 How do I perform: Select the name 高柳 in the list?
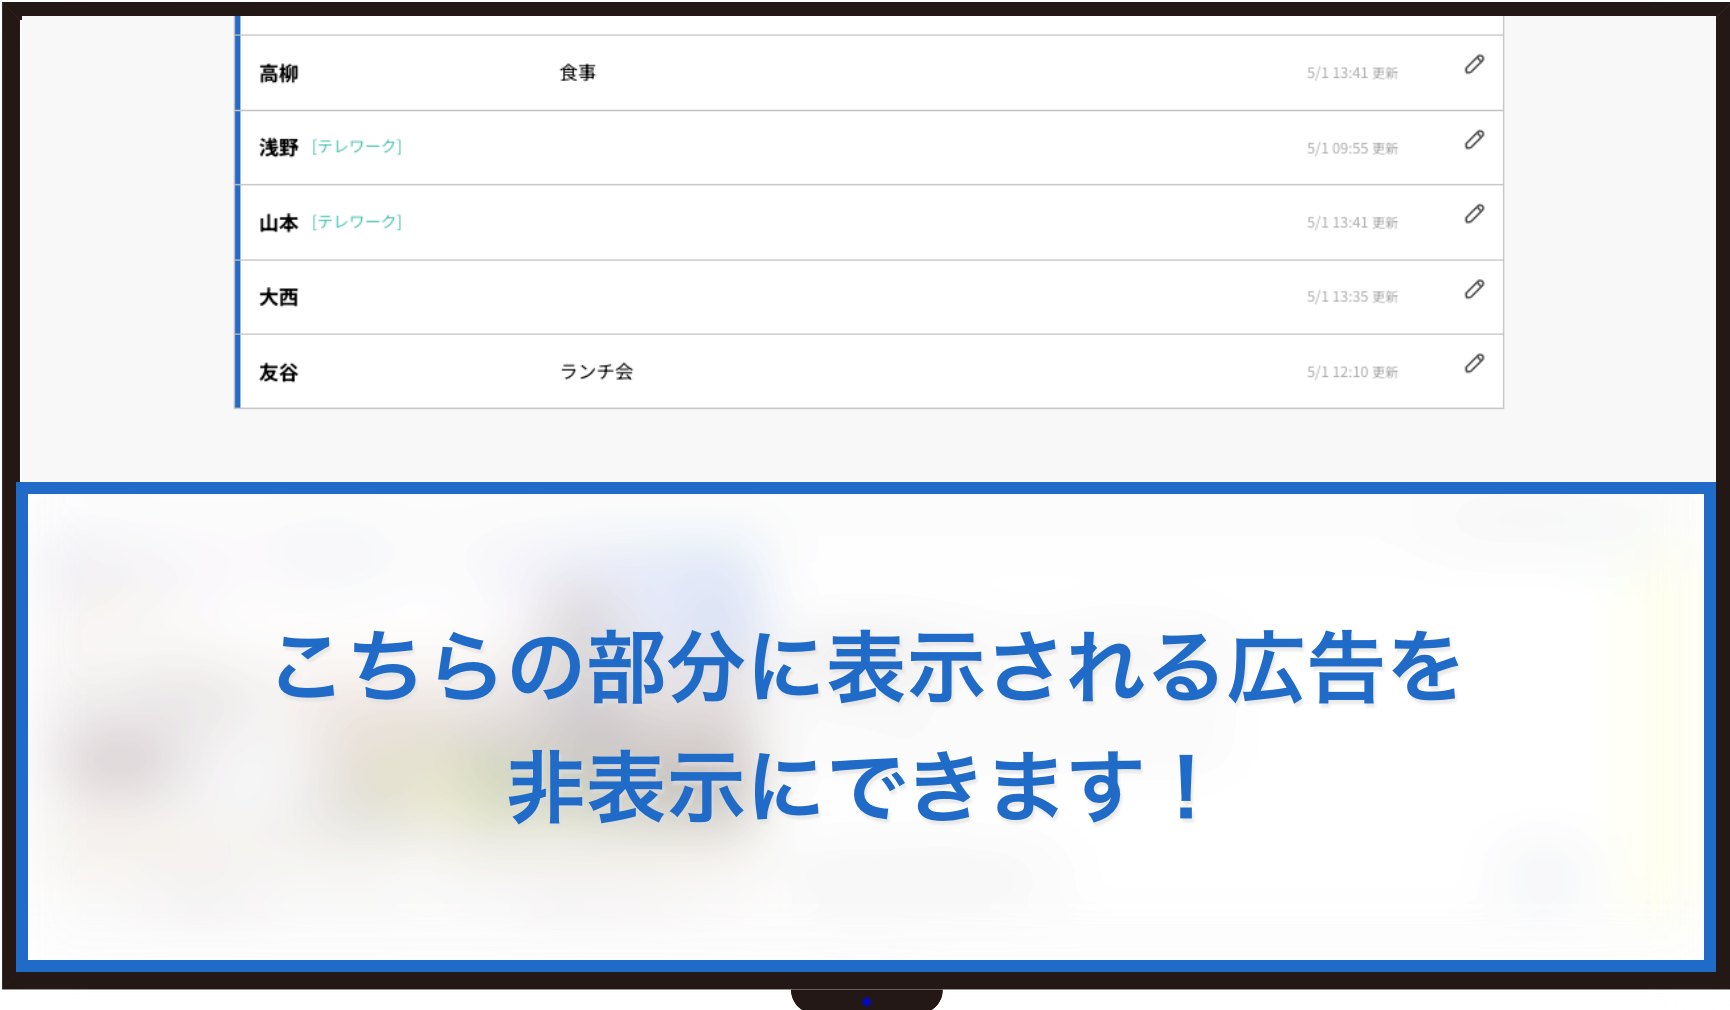click(x=278, y=74)
